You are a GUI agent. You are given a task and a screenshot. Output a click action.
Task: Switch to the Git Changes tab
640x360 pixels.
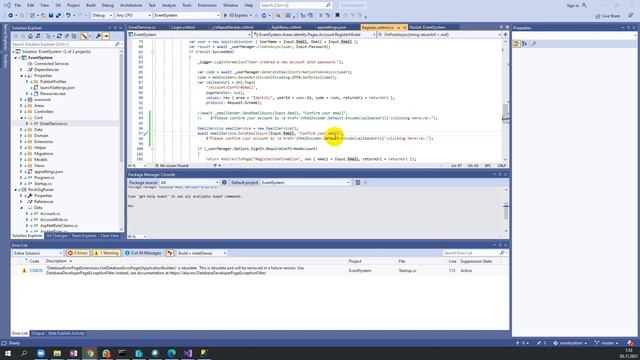(x=57, y=236)
